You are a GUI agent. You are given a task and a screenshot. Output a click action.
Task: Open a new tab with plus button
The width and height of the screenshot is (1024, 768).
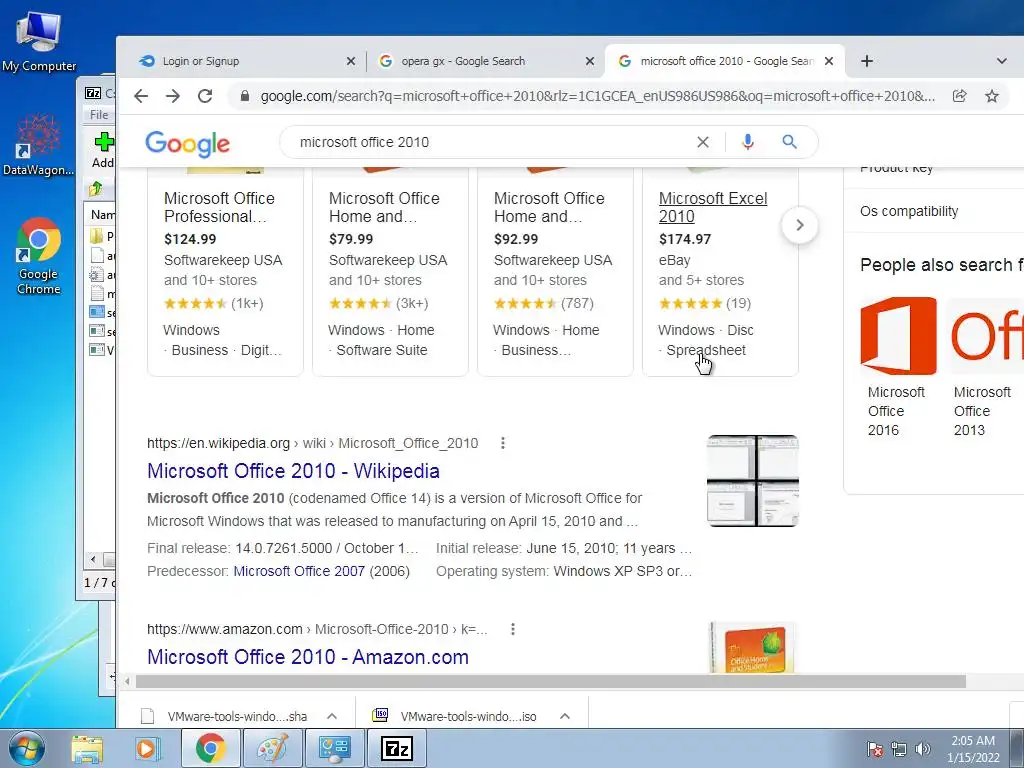click(867, 61)
